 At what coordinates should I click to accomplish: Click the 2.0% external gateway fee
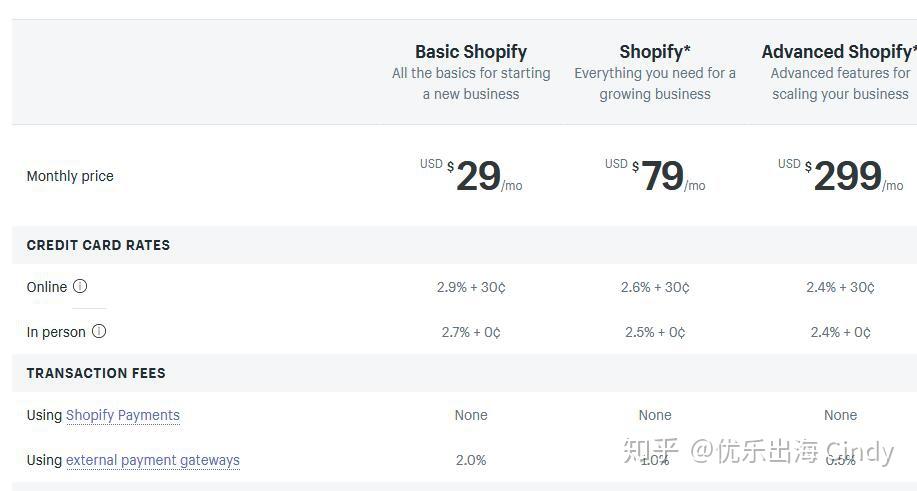click(471, 460)
